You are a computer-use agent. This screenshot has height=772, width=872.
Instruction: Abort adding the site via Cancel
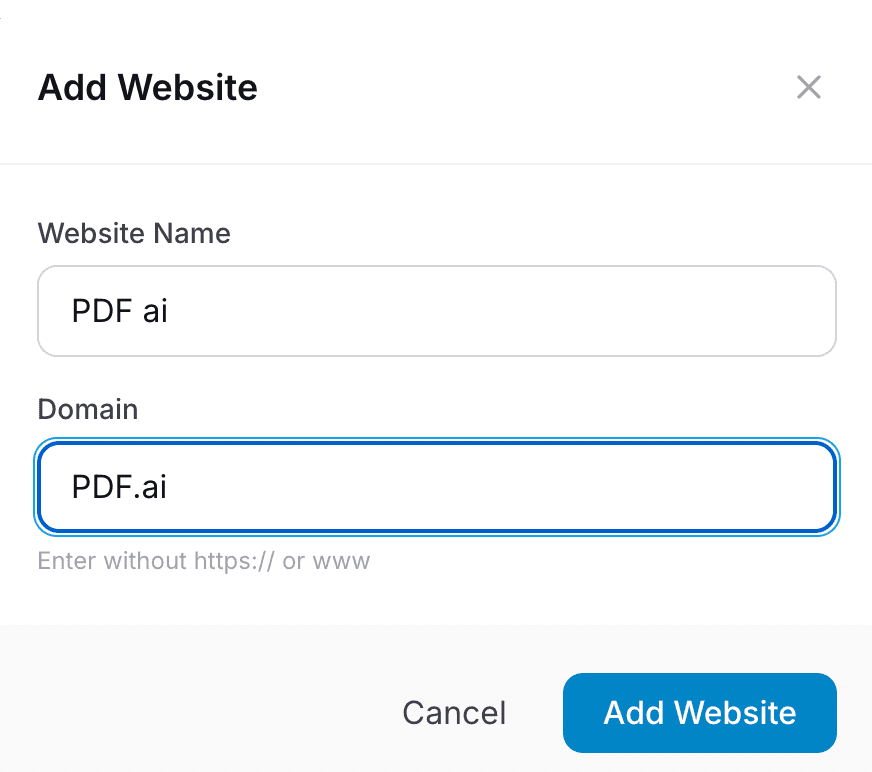(454, 712)
